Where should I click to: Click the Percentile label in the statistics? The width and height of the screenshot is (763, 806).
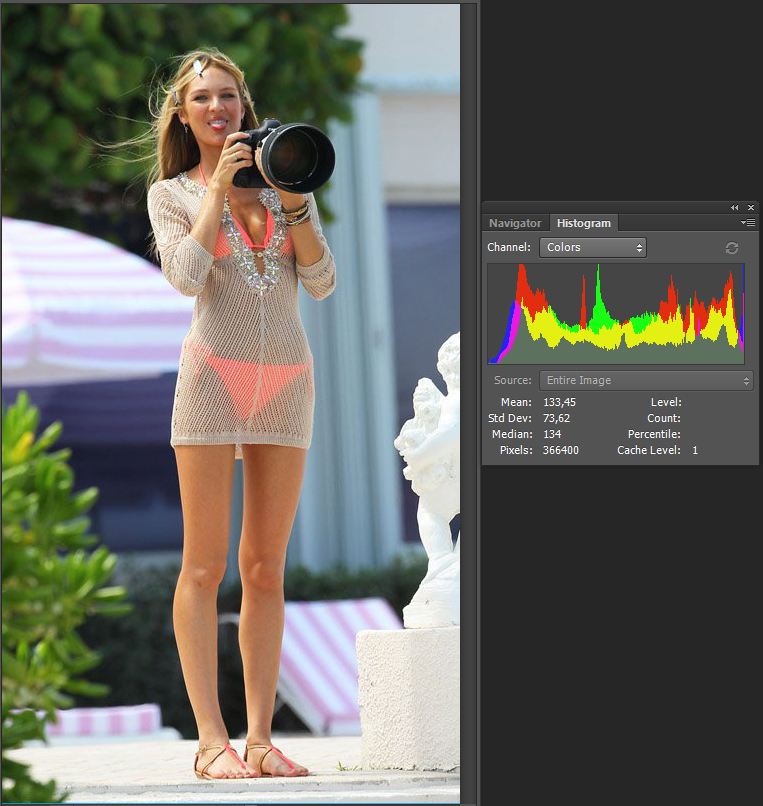pyautogui.click(x=654, y=434)
